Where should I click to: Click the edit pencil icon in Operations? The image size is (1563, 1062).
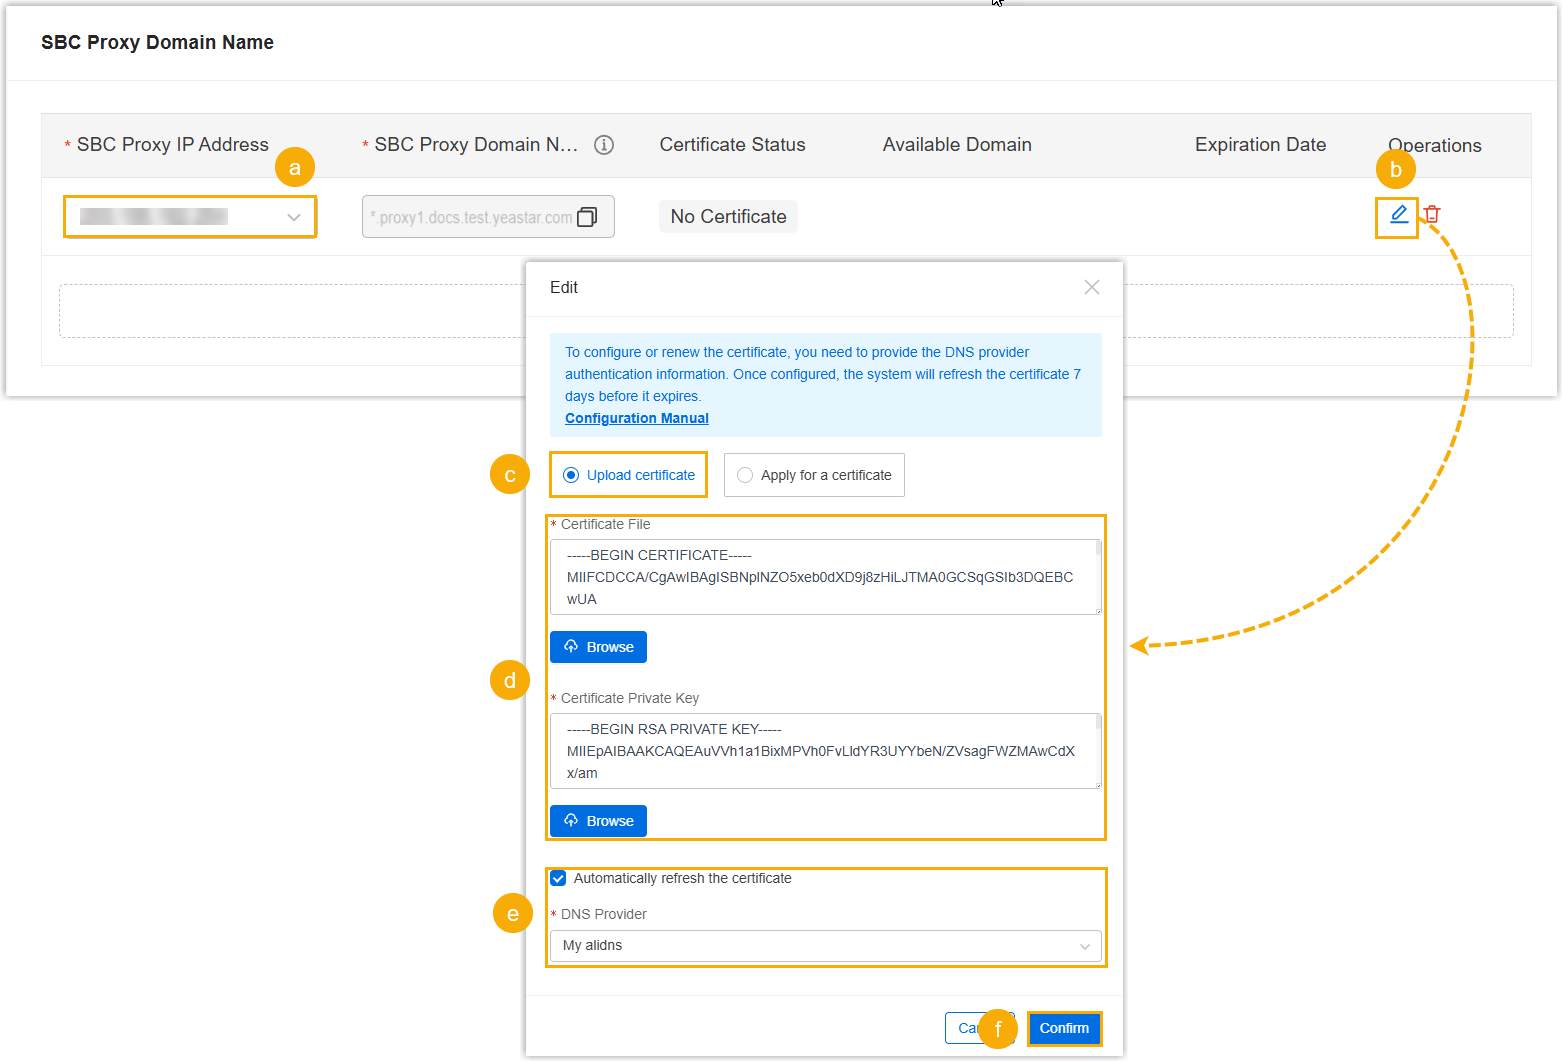[1398, 215]
